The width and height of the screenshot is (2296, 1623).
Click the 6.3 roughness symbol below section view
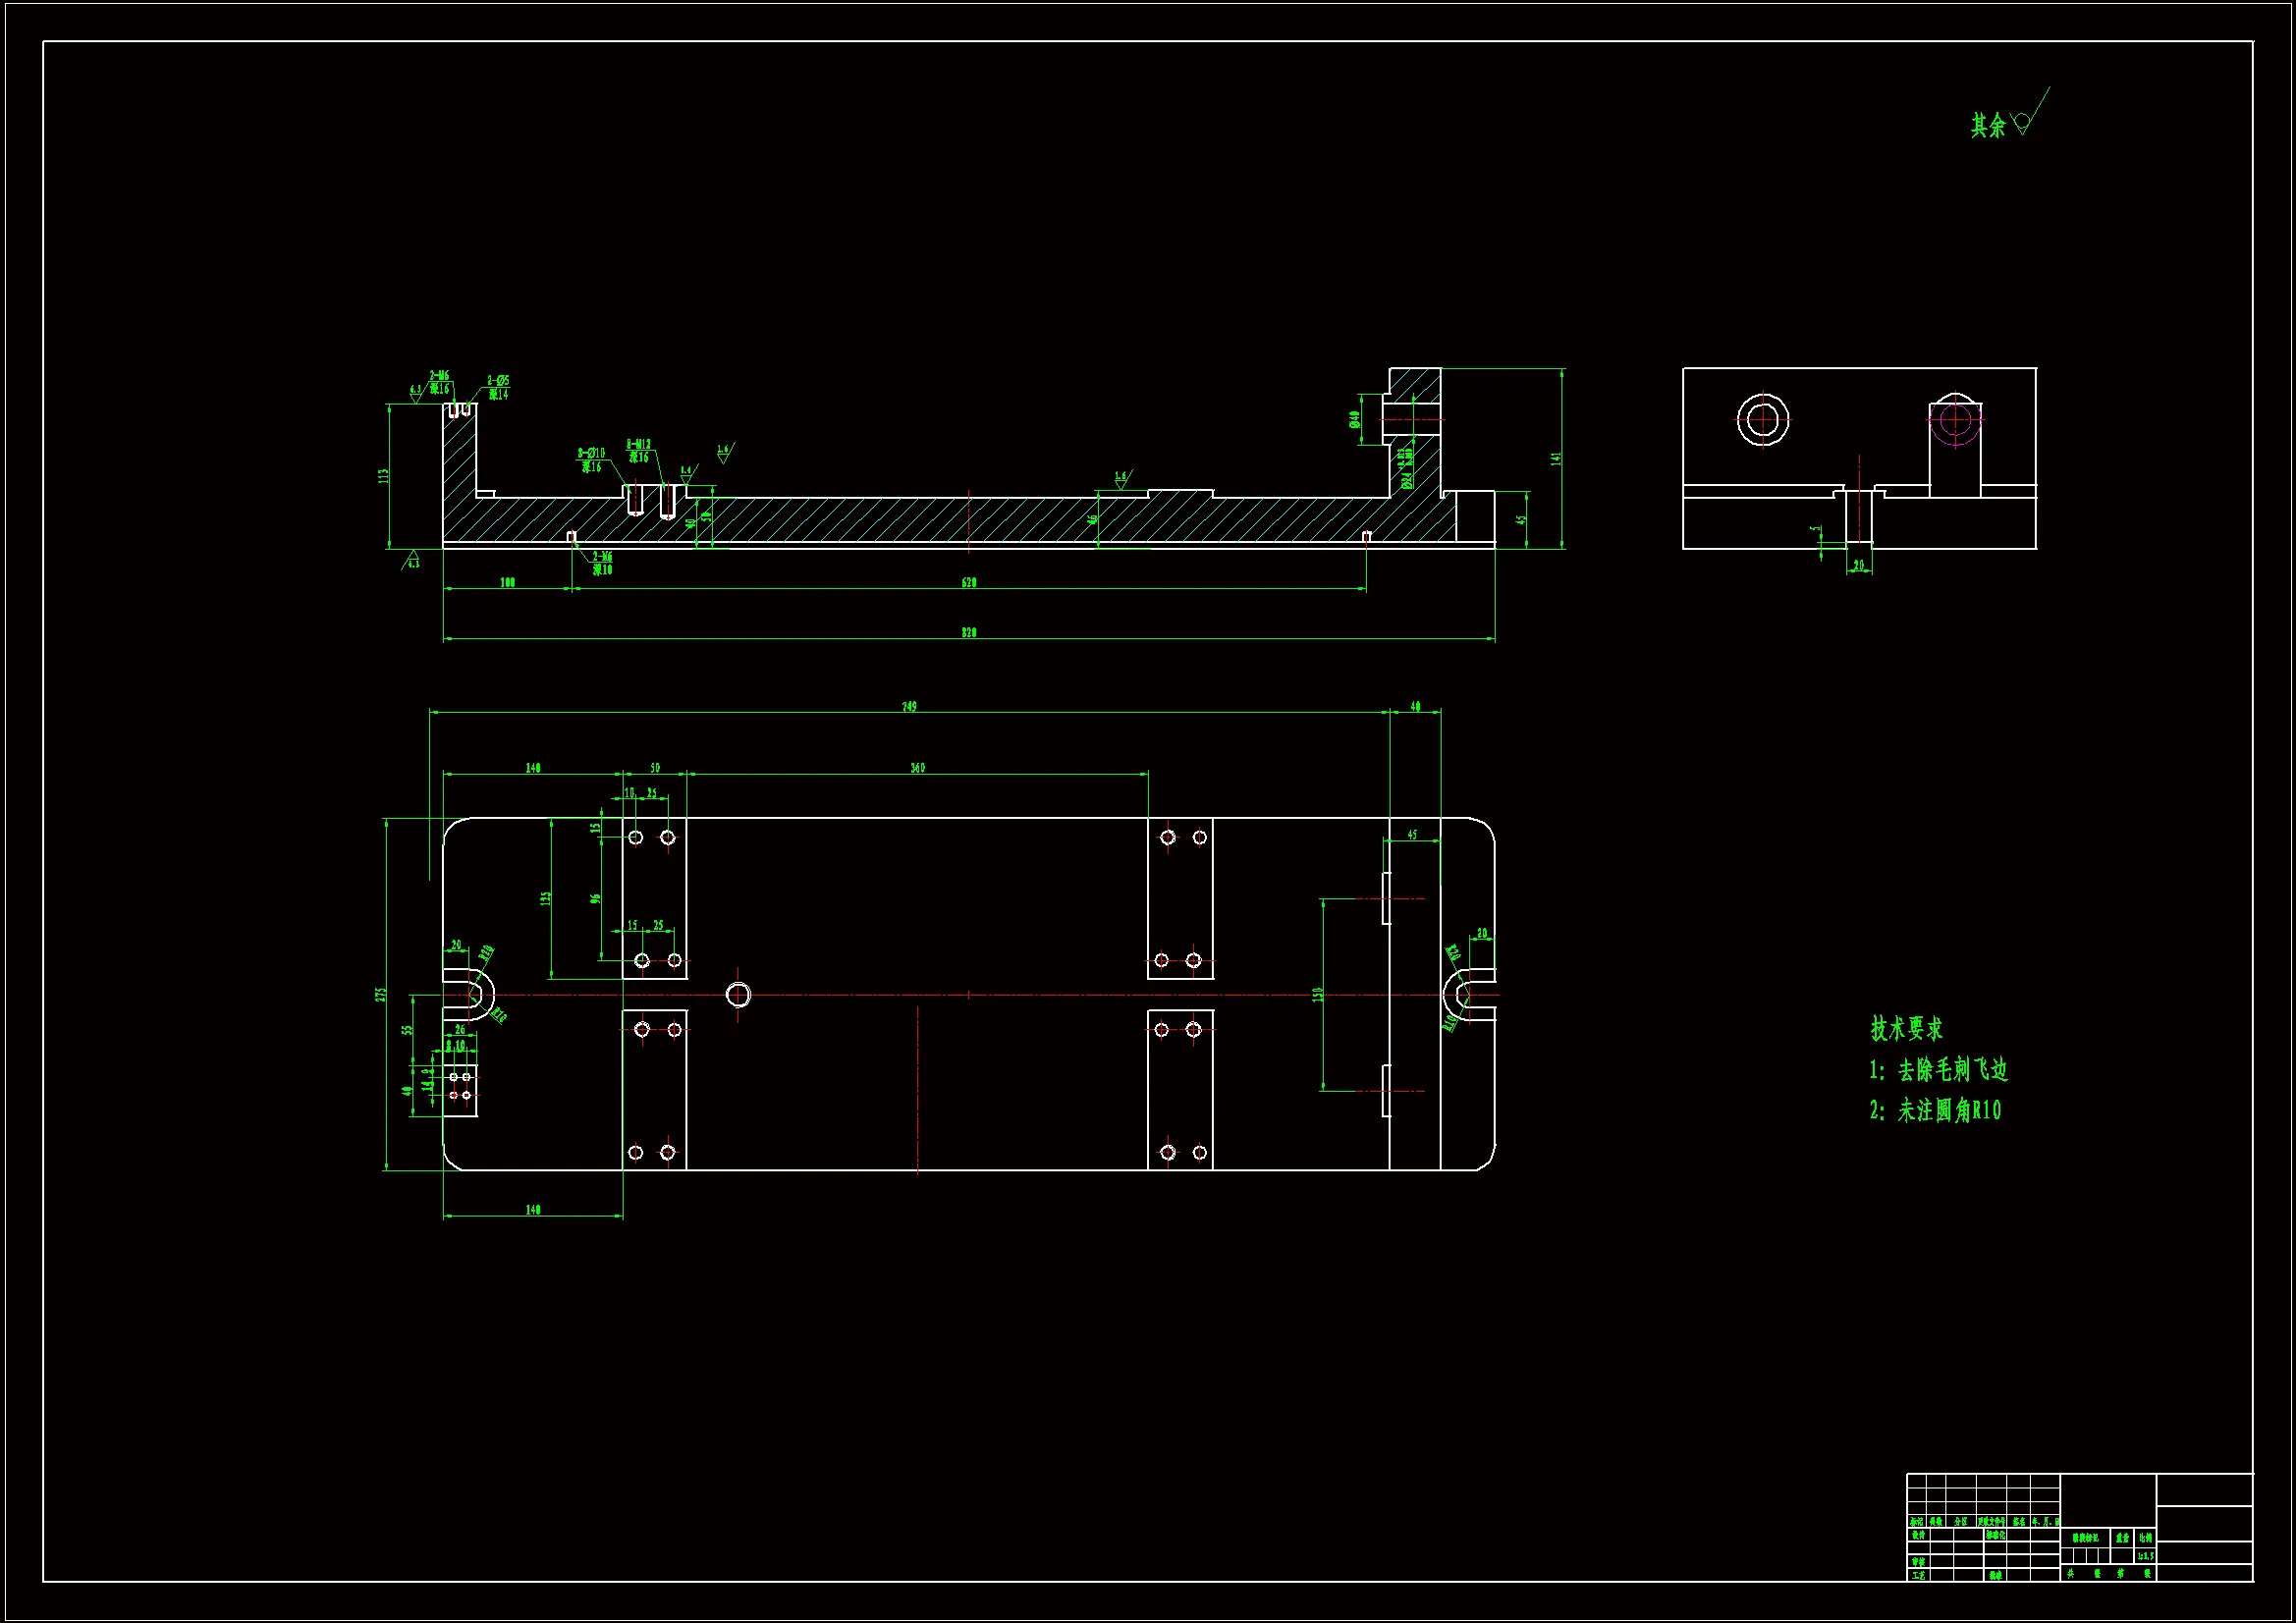(411, 560)
